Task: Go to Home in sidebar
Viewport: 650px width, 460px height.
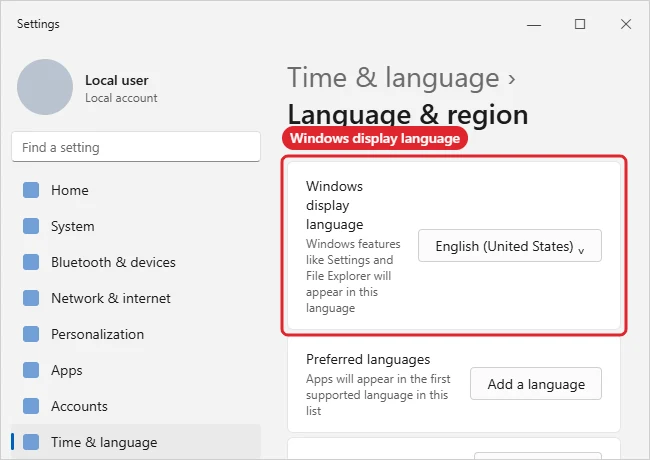Action: tap(136, 190)
